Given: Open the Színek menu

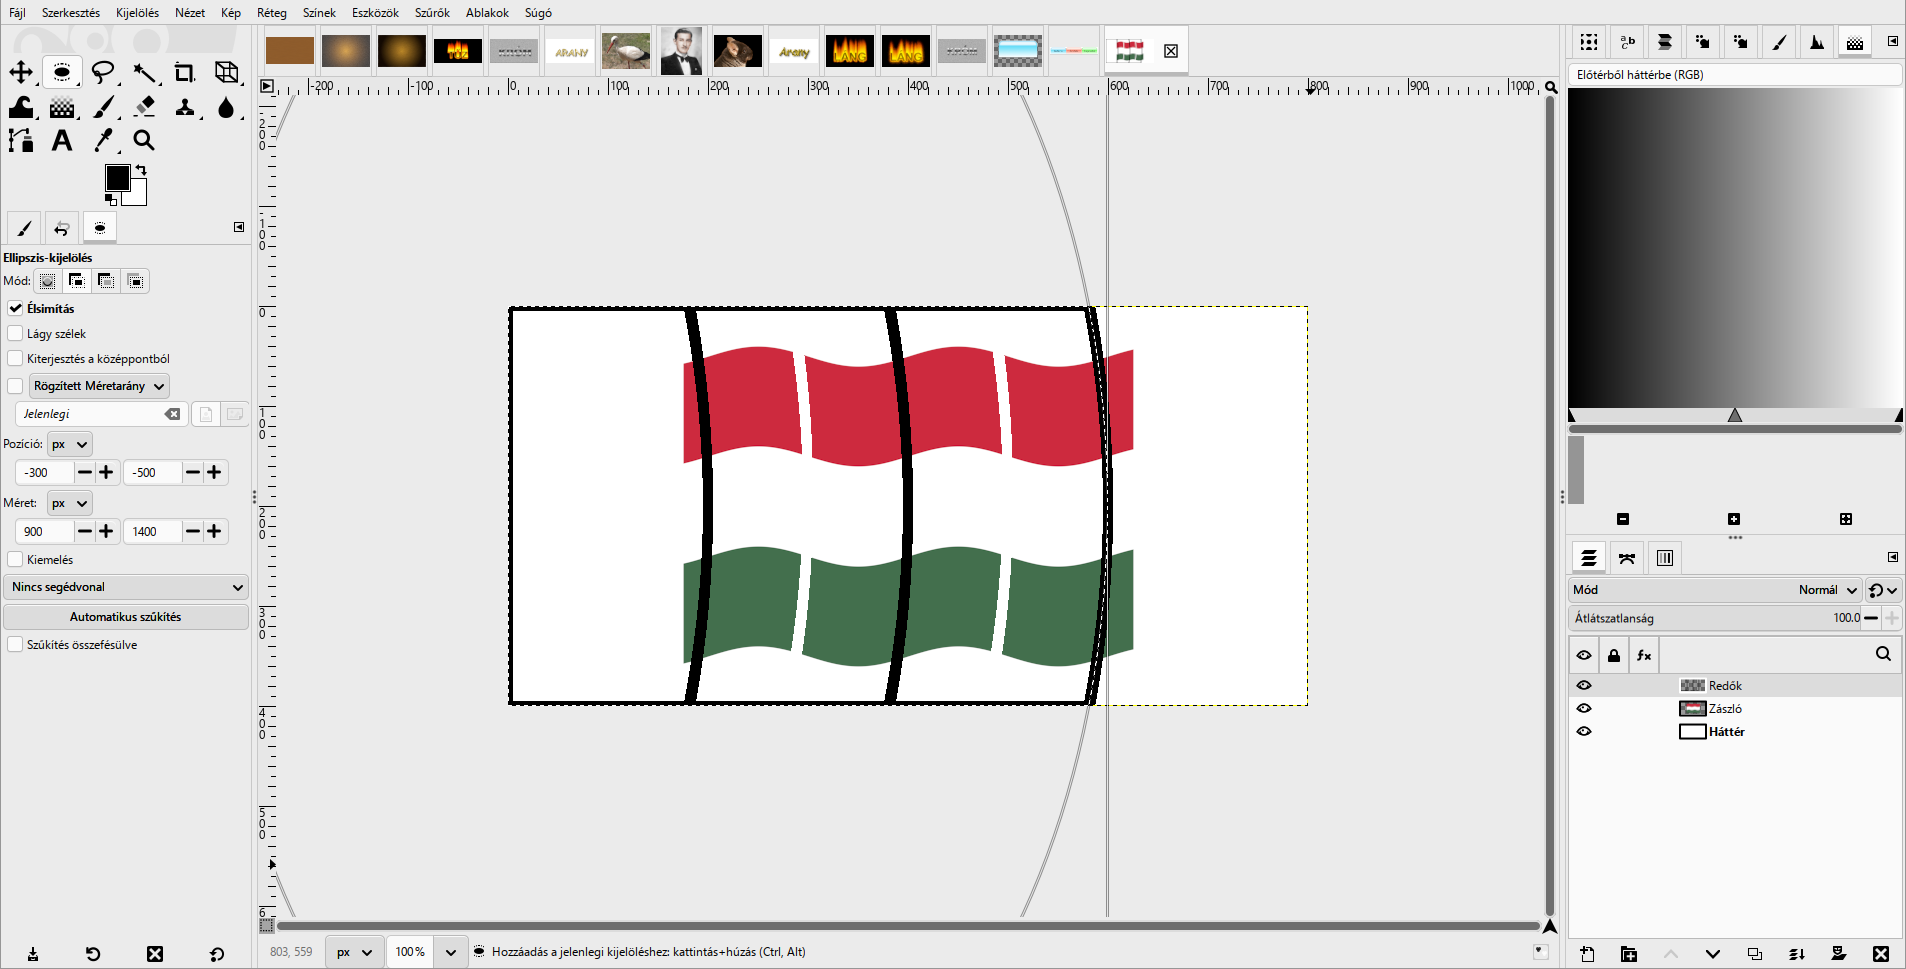Looking at the screenshot, I should (x=319, y=13).
